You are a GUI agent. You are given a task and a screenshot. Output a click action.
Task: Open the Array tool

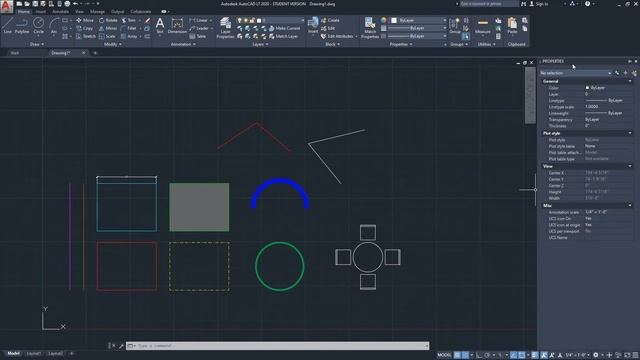tap(129, 36)
